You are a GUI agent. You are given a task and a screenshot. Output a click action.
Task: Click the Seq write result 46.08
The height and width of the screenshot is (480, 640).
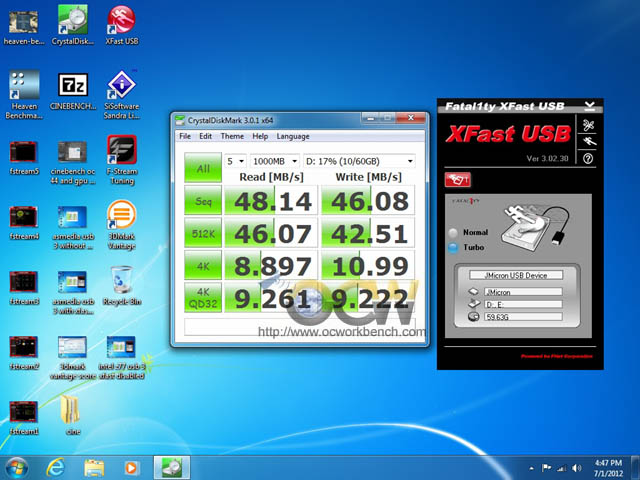[x=368, y=200]
